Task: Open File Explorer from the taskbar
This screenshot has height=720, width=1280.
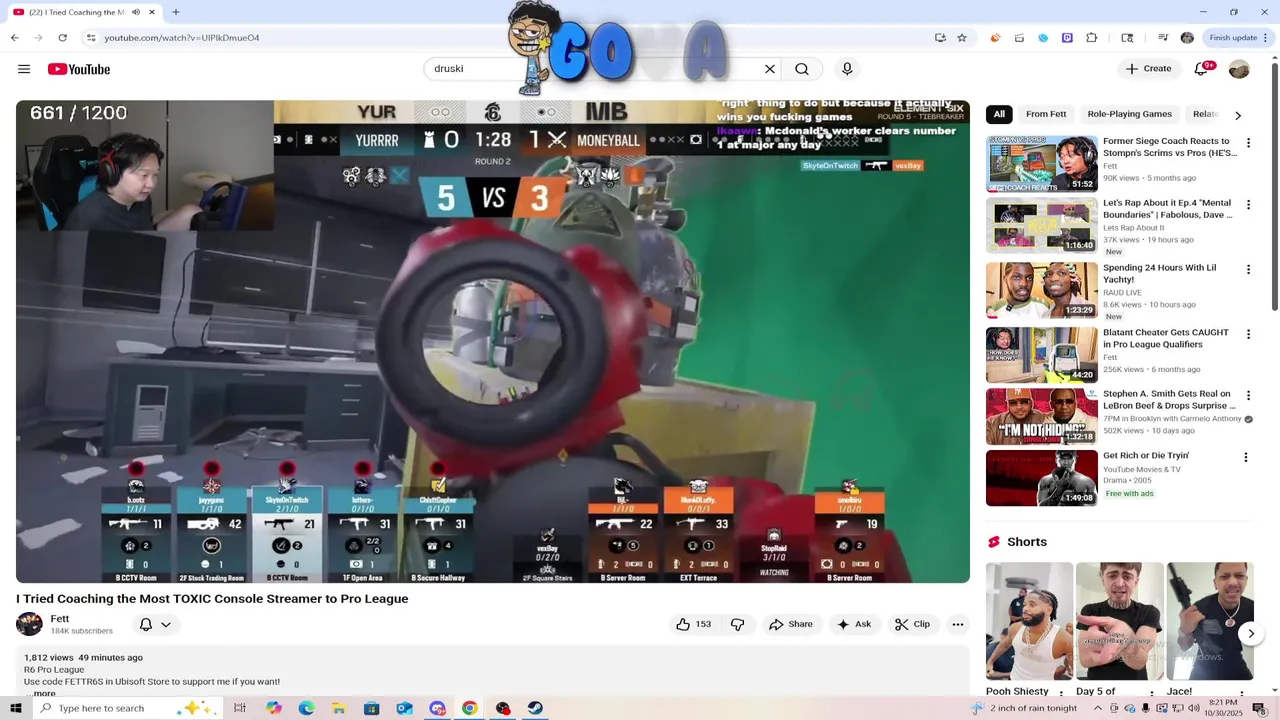Action: pos(339,708)
